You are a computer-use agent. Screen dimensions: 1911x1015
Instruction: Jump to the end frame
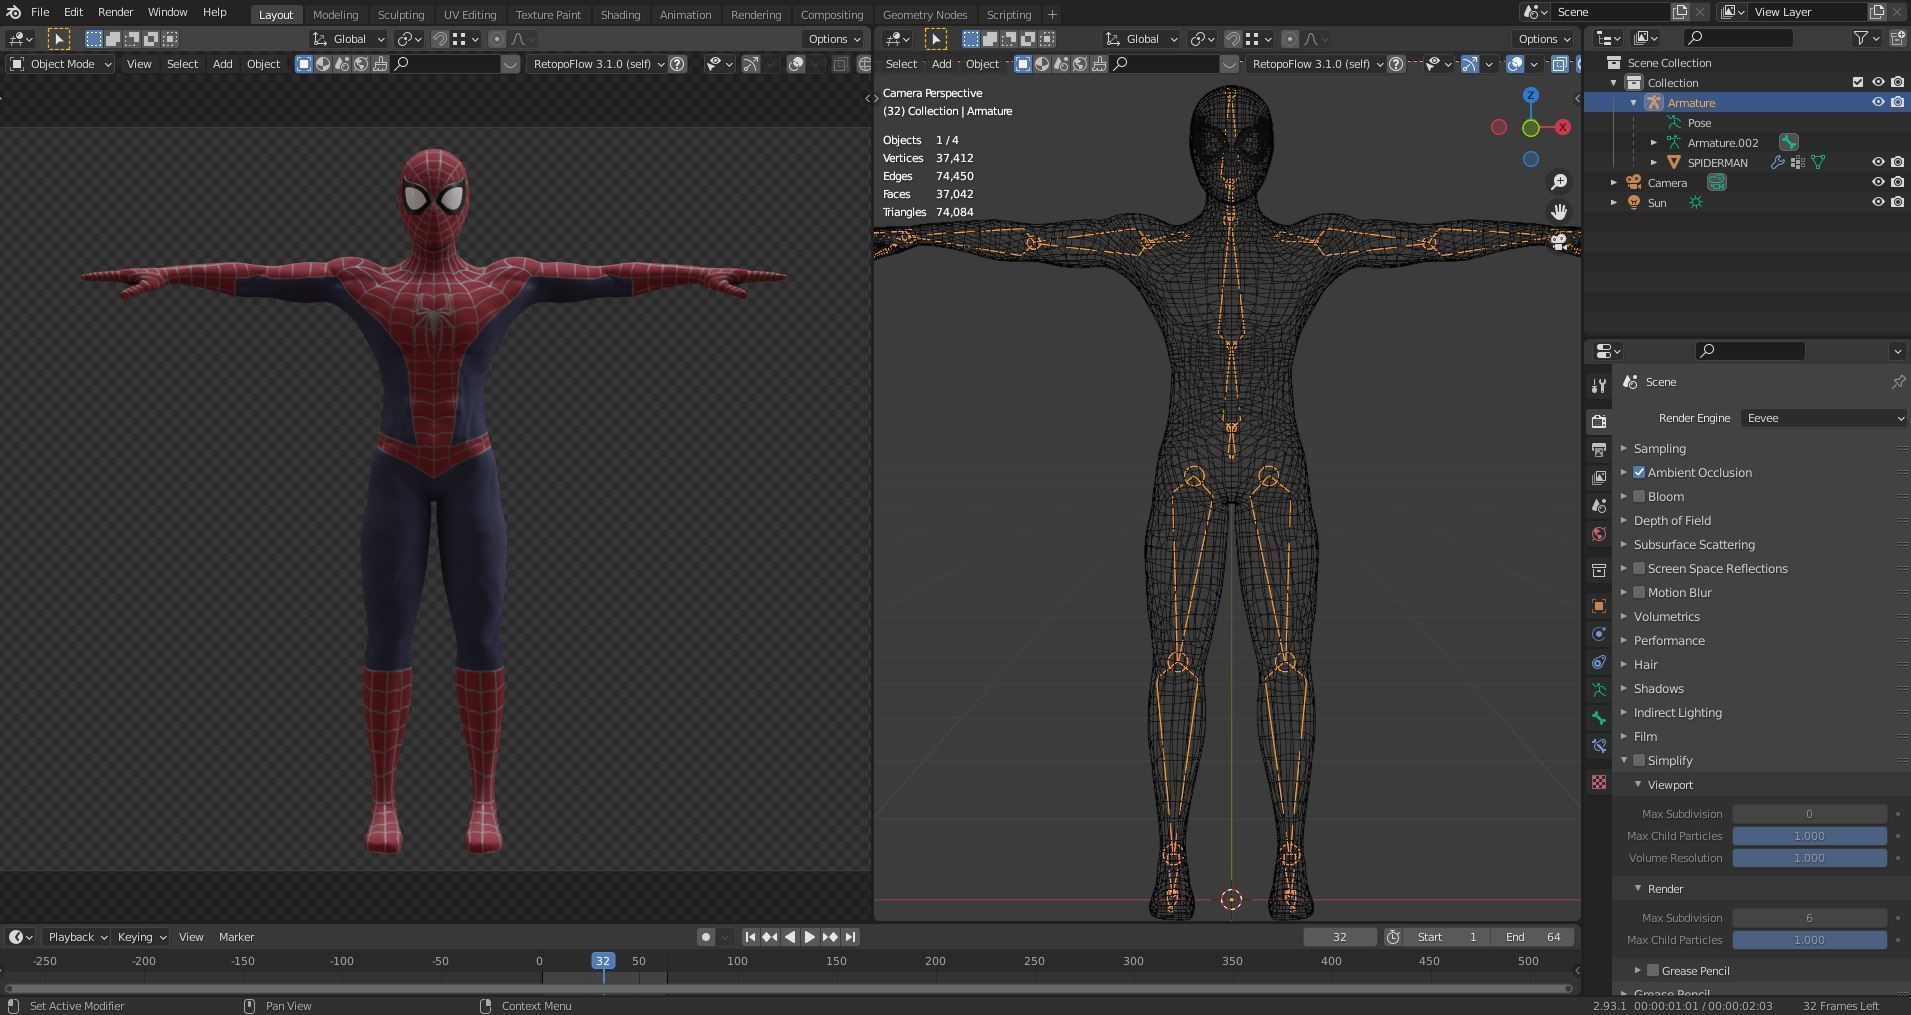850,937
